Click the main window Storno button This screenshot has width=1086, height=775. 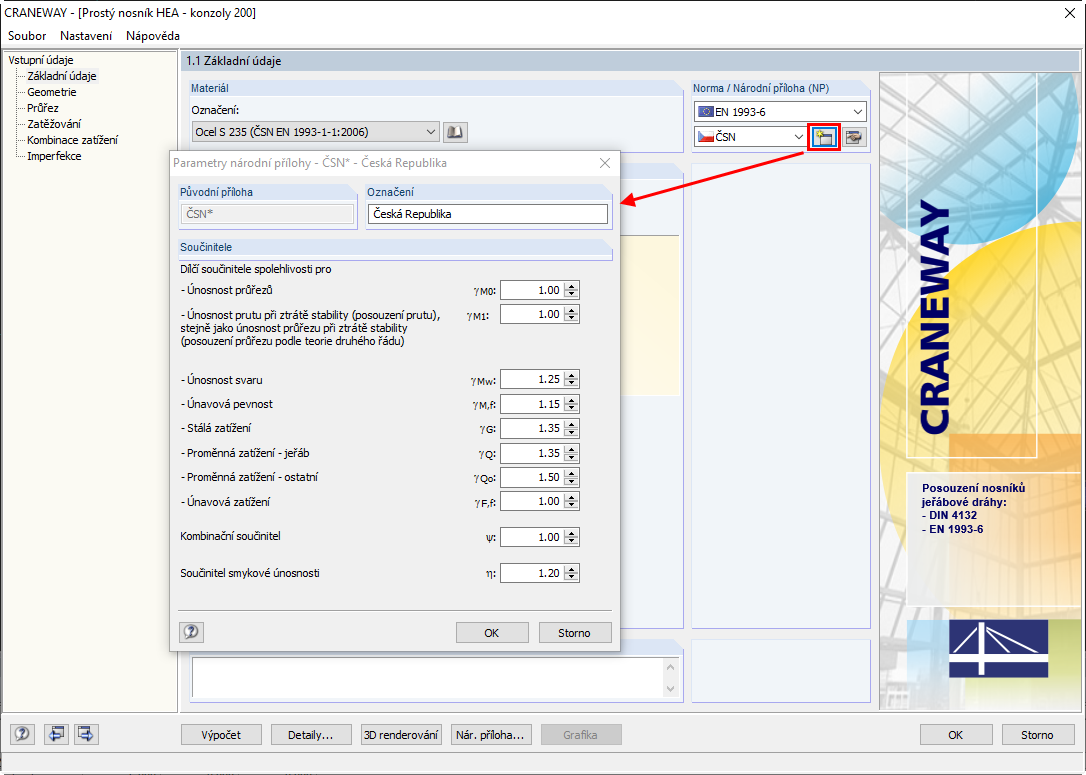[1037, 735]
